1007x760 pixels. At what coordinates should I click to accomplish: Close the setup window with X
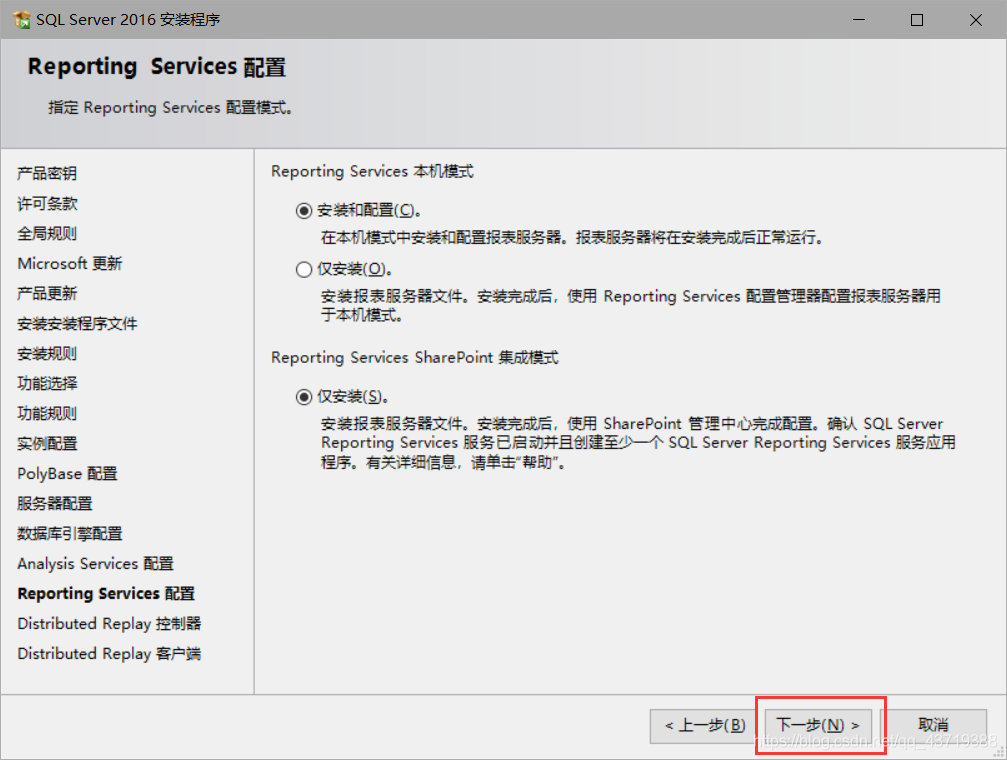[x=976, y=20]
